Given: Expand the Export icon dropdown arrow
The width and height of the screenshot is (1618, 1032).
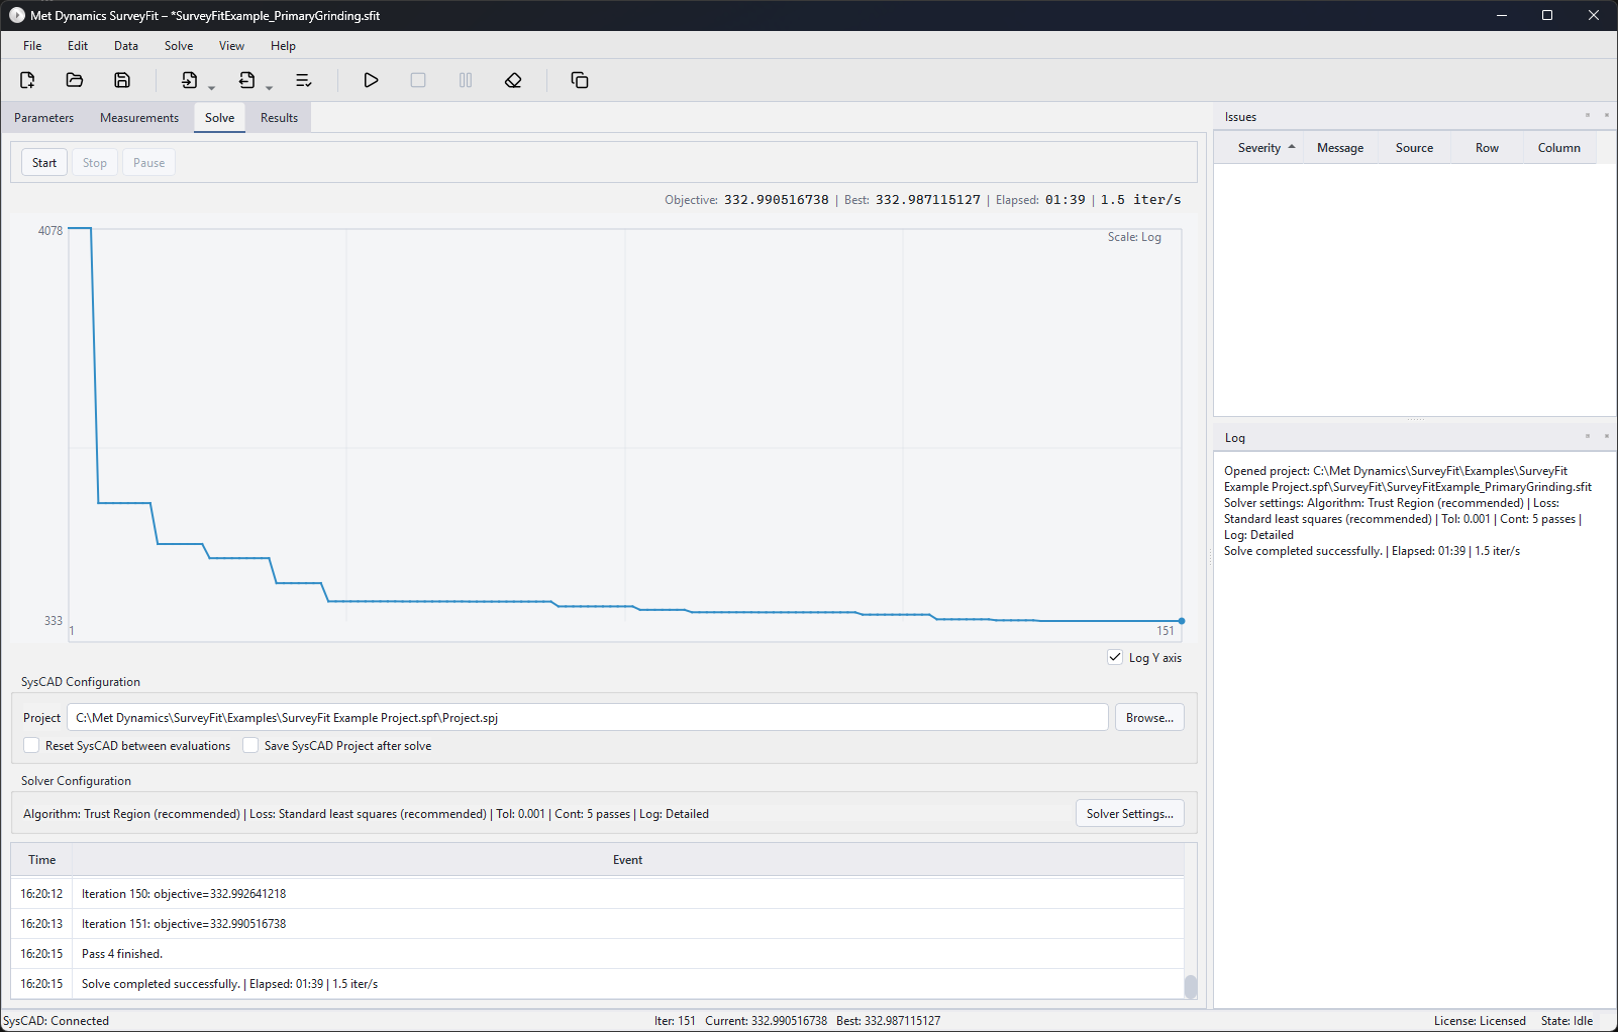Looking at the screenshot, I should [x=269, y=88].
